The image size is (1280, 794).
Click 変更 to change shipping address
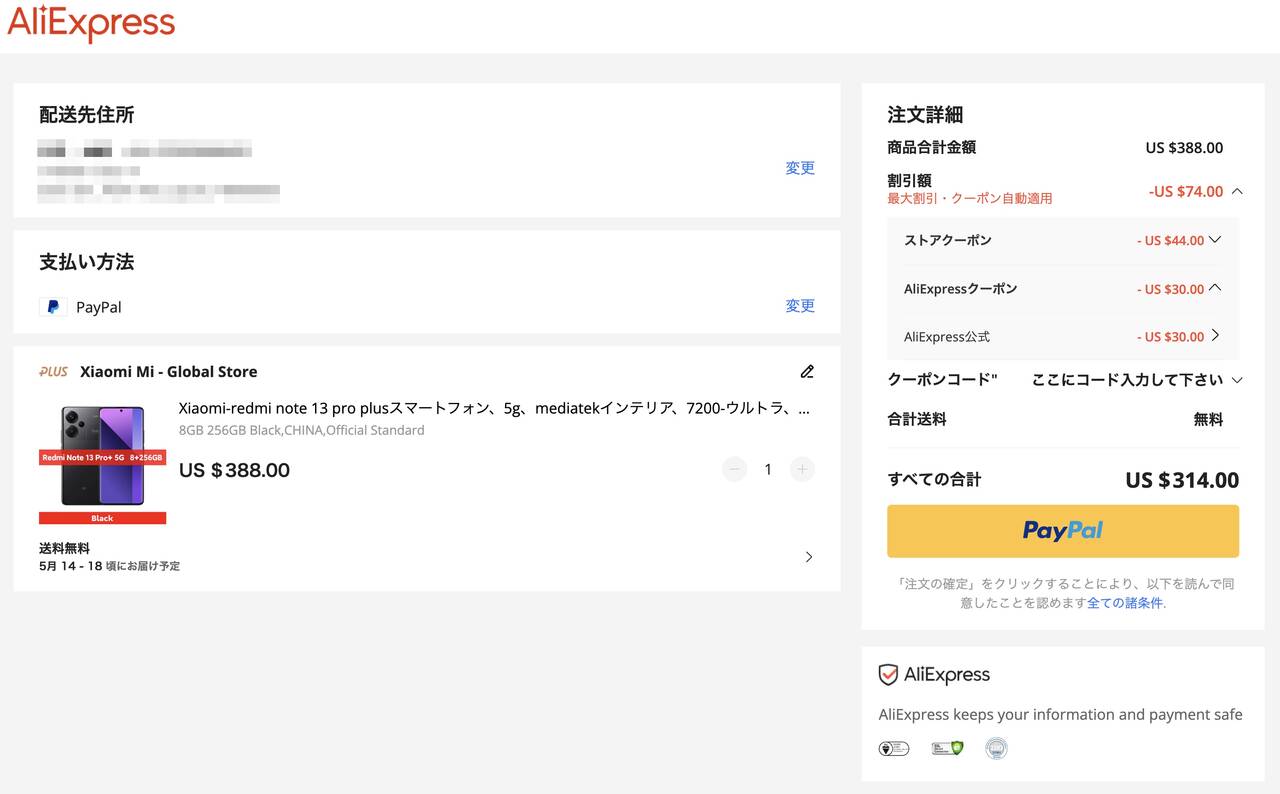click(800, 168)
